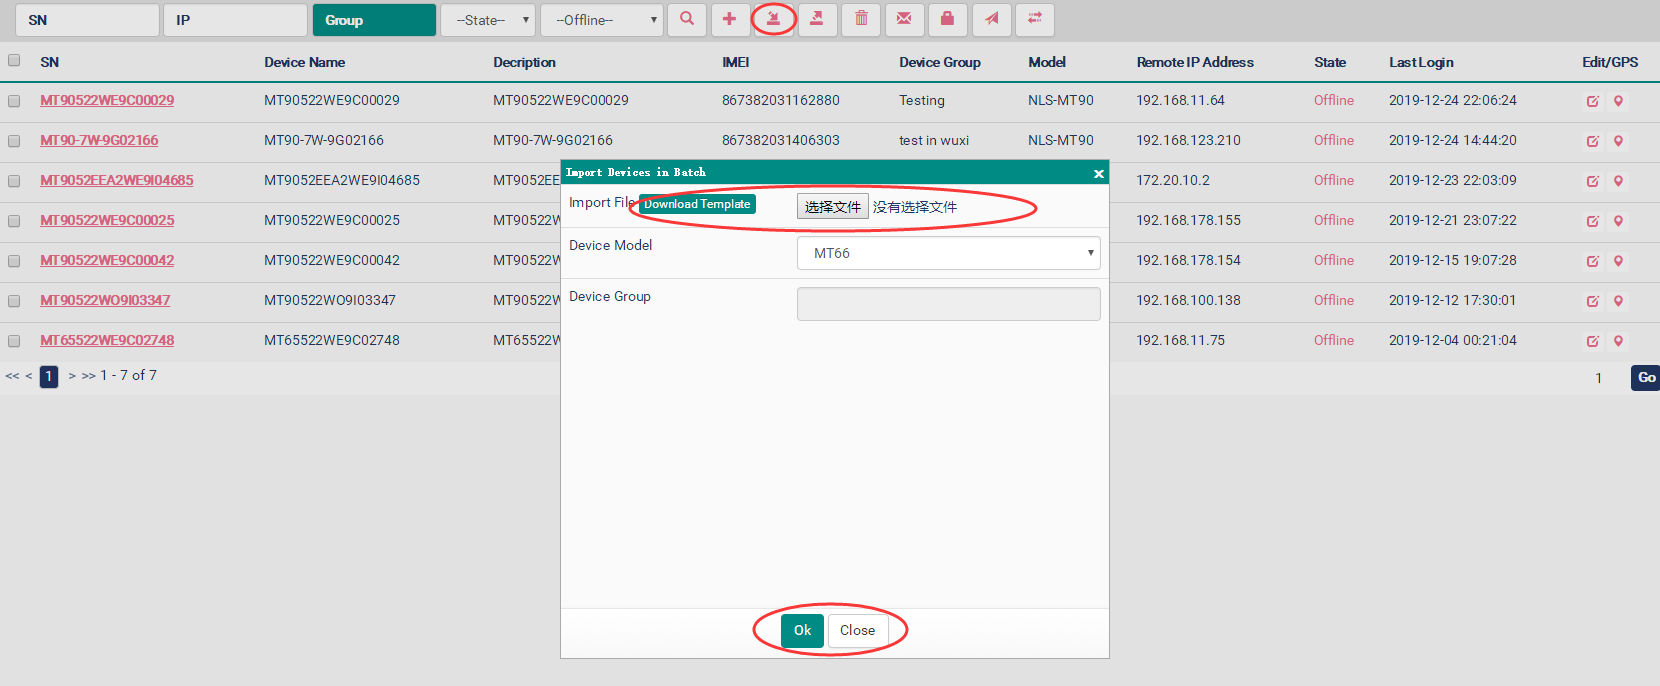Select the Group filter tab

coord(373,20)
